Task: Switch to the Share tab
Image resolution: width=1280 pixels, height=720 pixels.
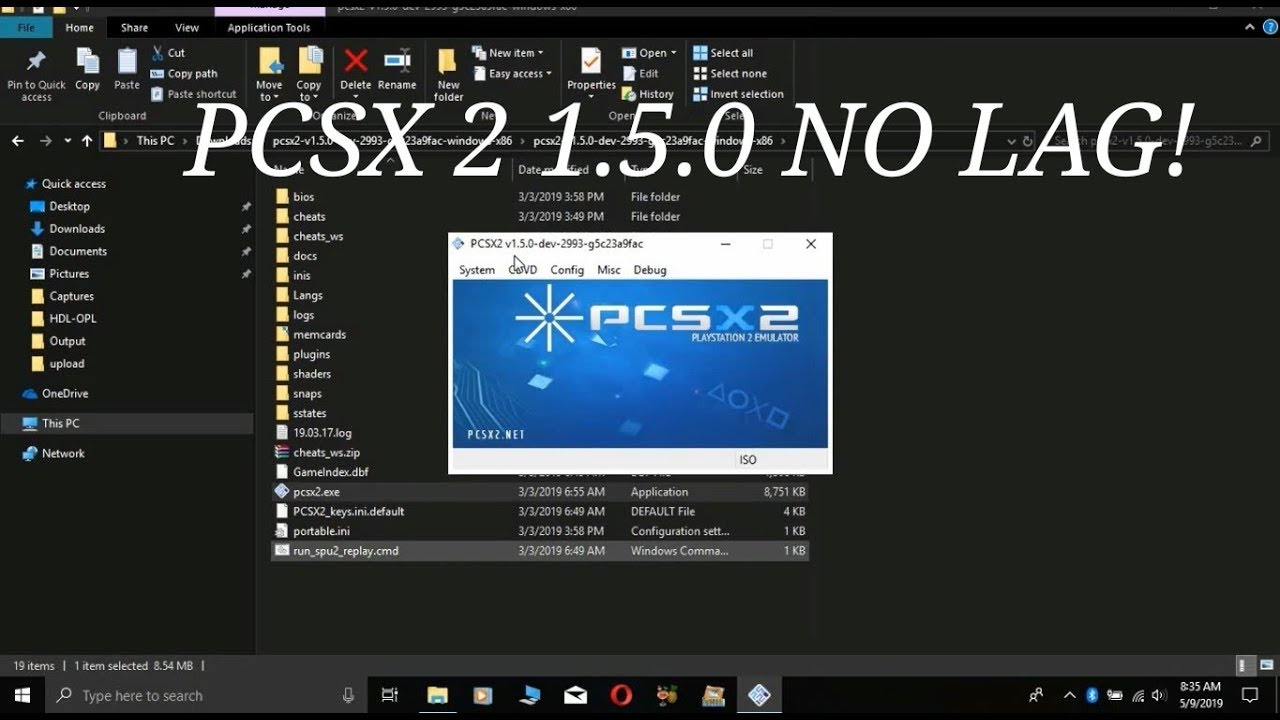Action: tap(134, 28)
